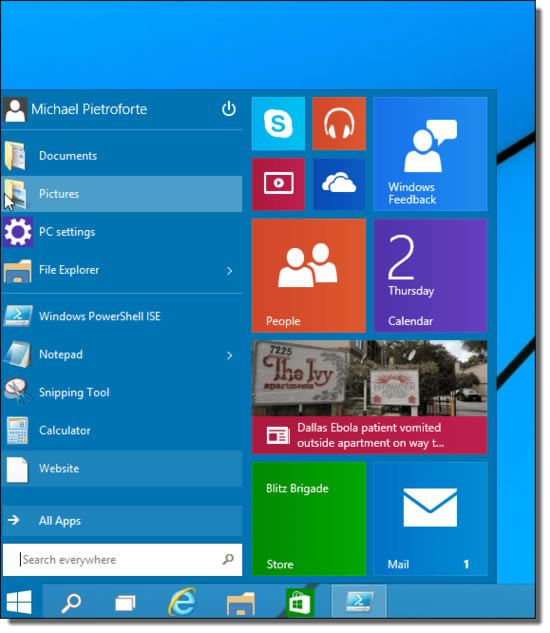
Task: Open the People tile
Action: coord(309,275)
